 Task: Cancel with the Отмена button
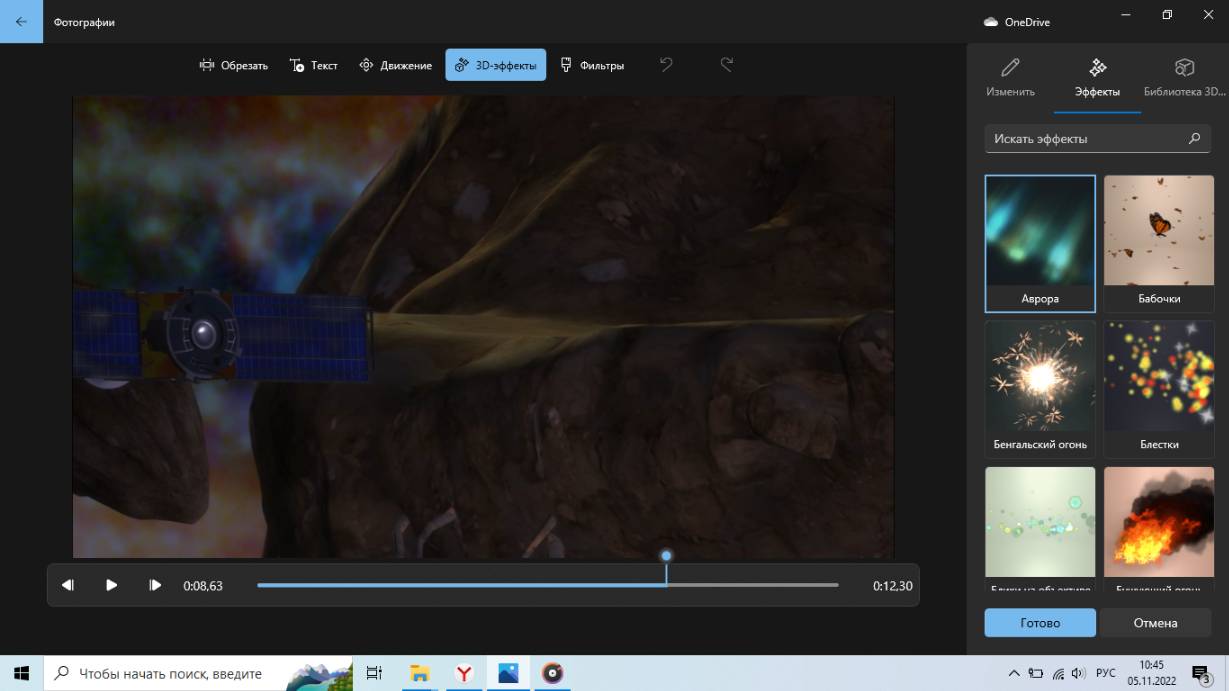point(1155,623)
